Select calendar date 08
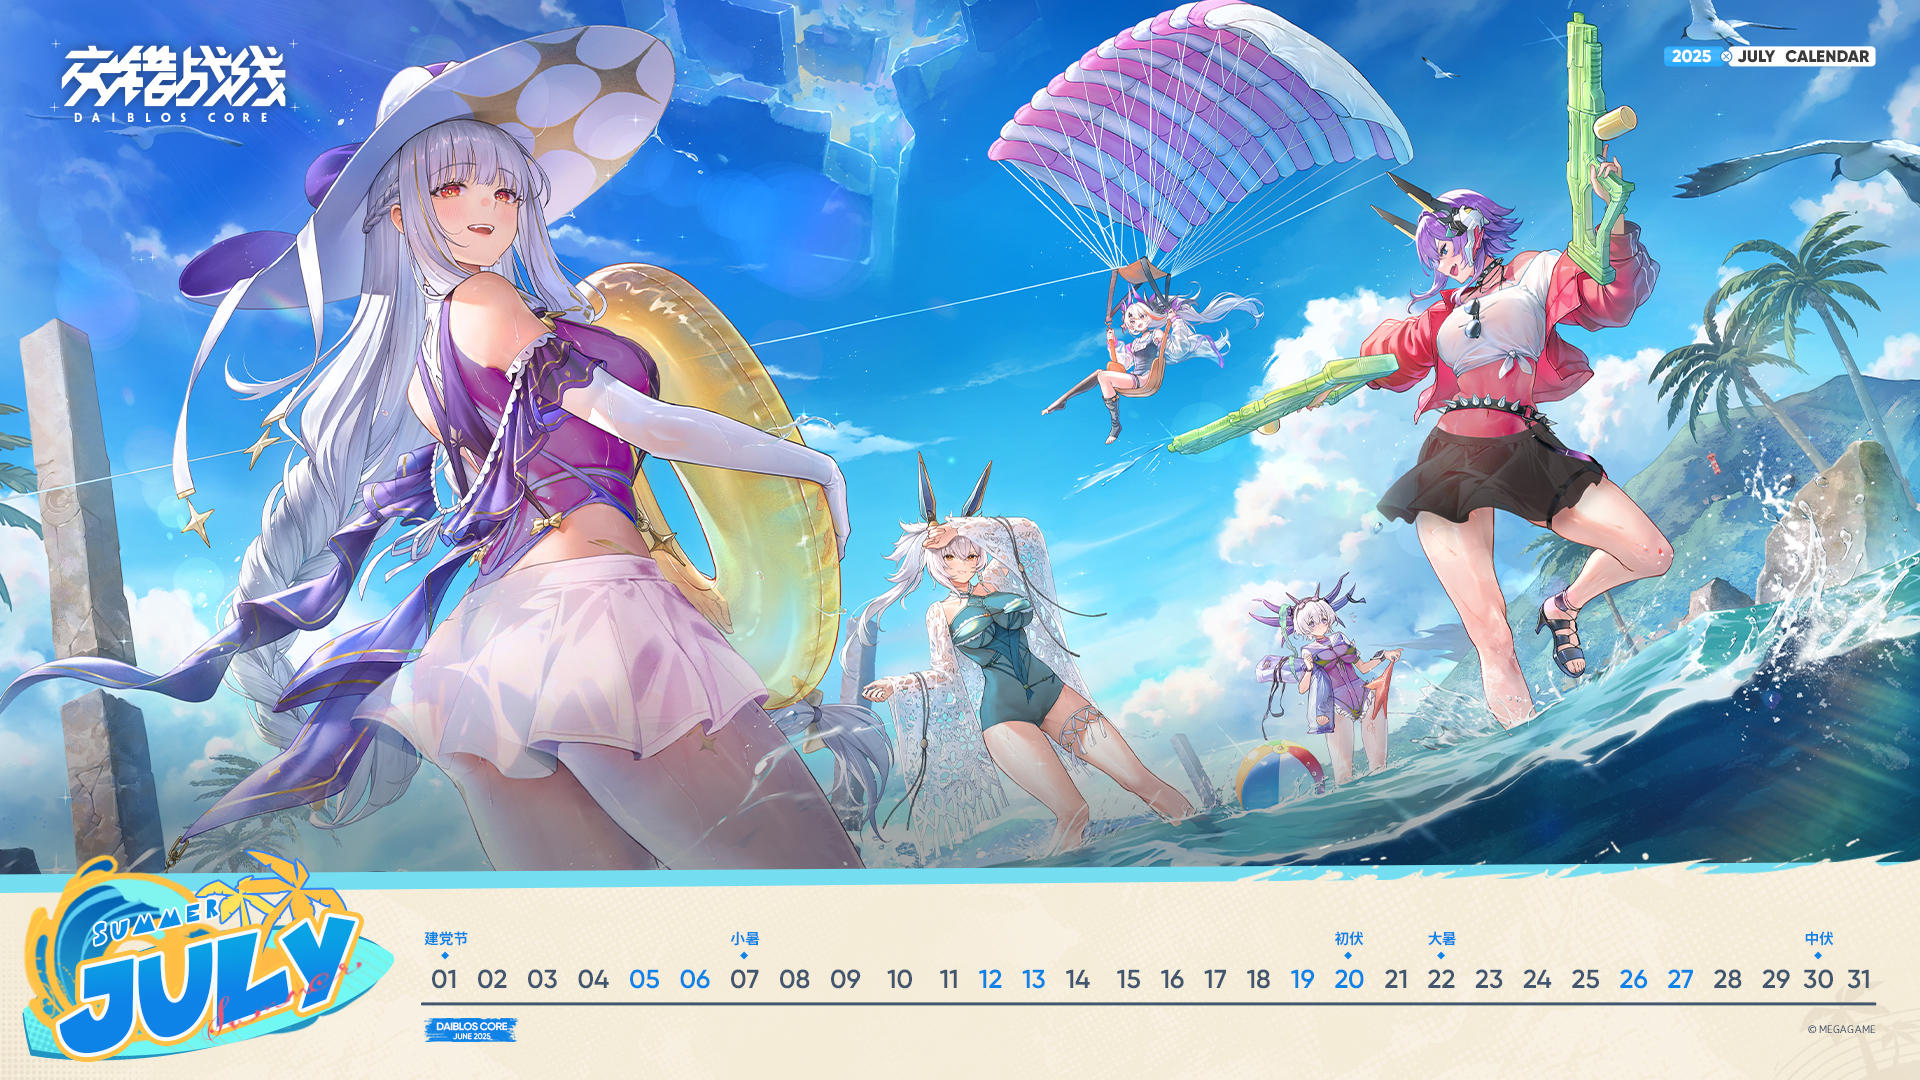 (795, 979)
